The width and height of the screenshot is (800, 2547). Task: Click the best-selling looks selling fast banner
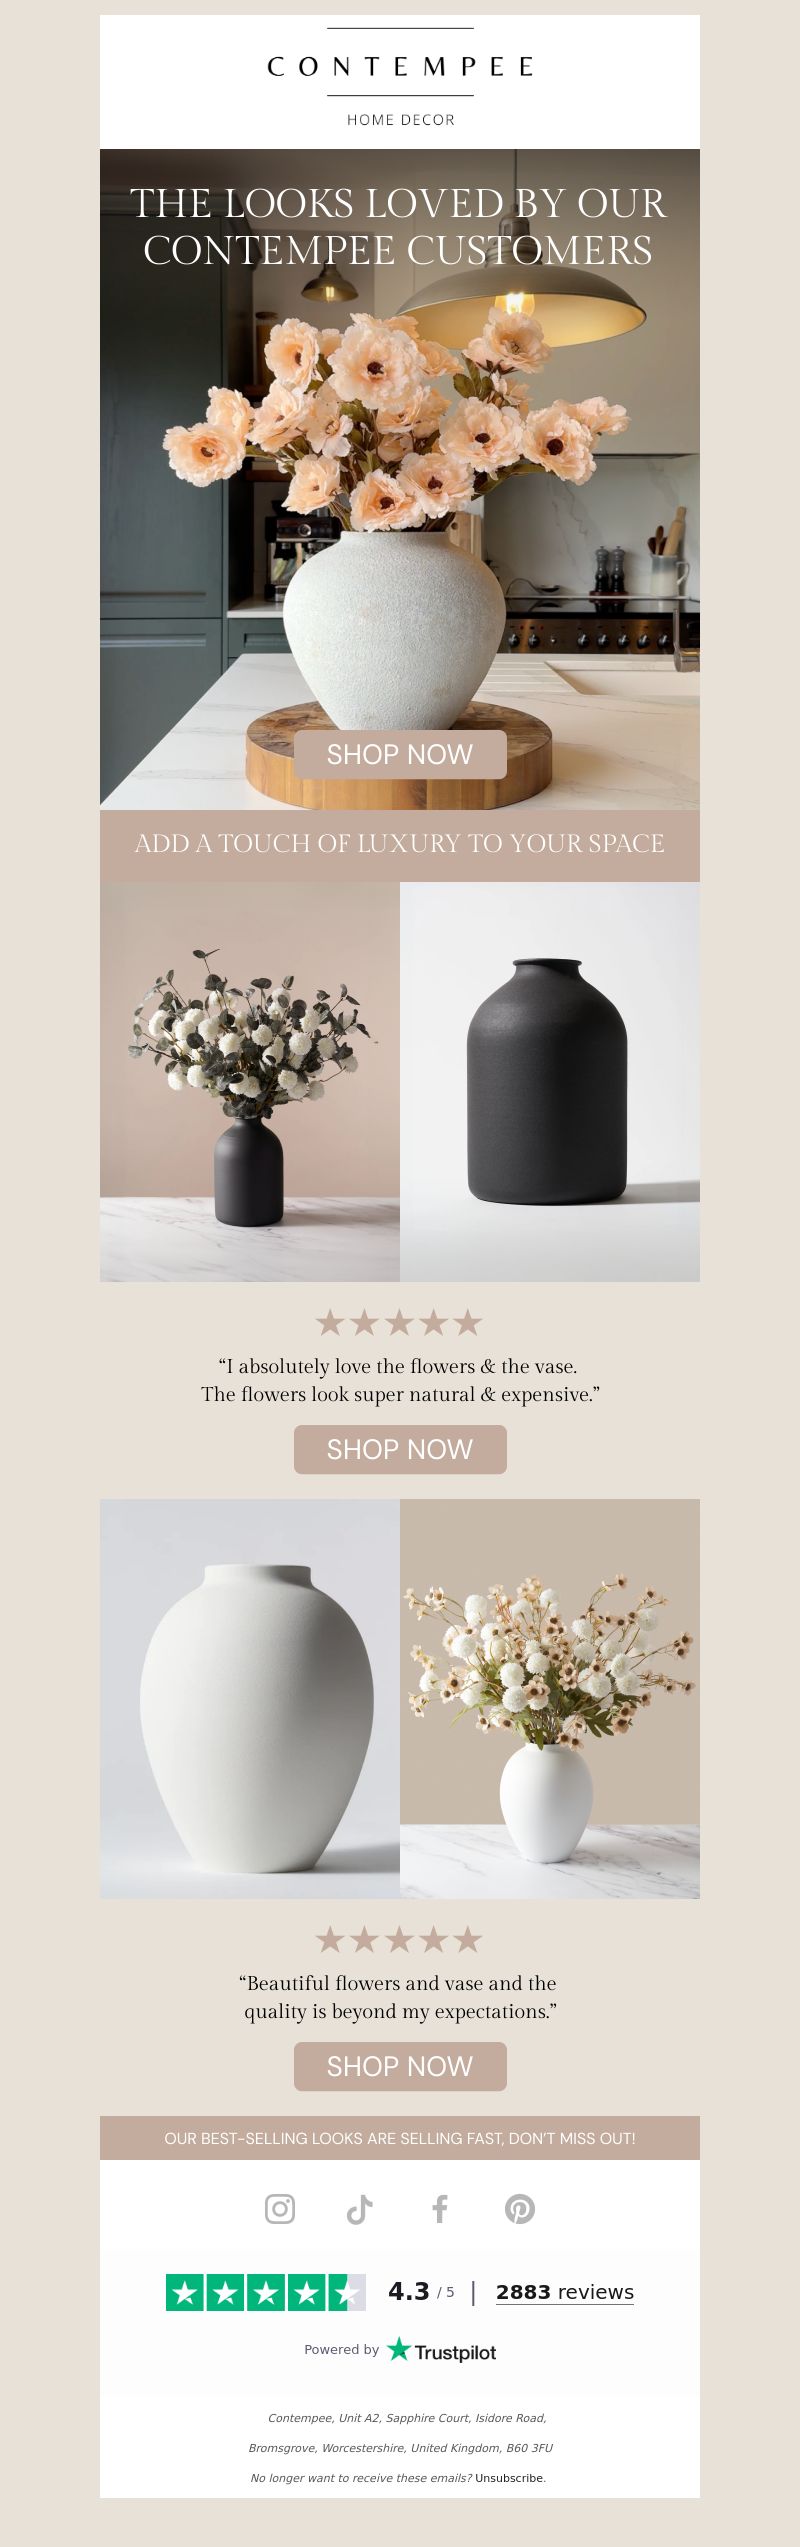400,2138
